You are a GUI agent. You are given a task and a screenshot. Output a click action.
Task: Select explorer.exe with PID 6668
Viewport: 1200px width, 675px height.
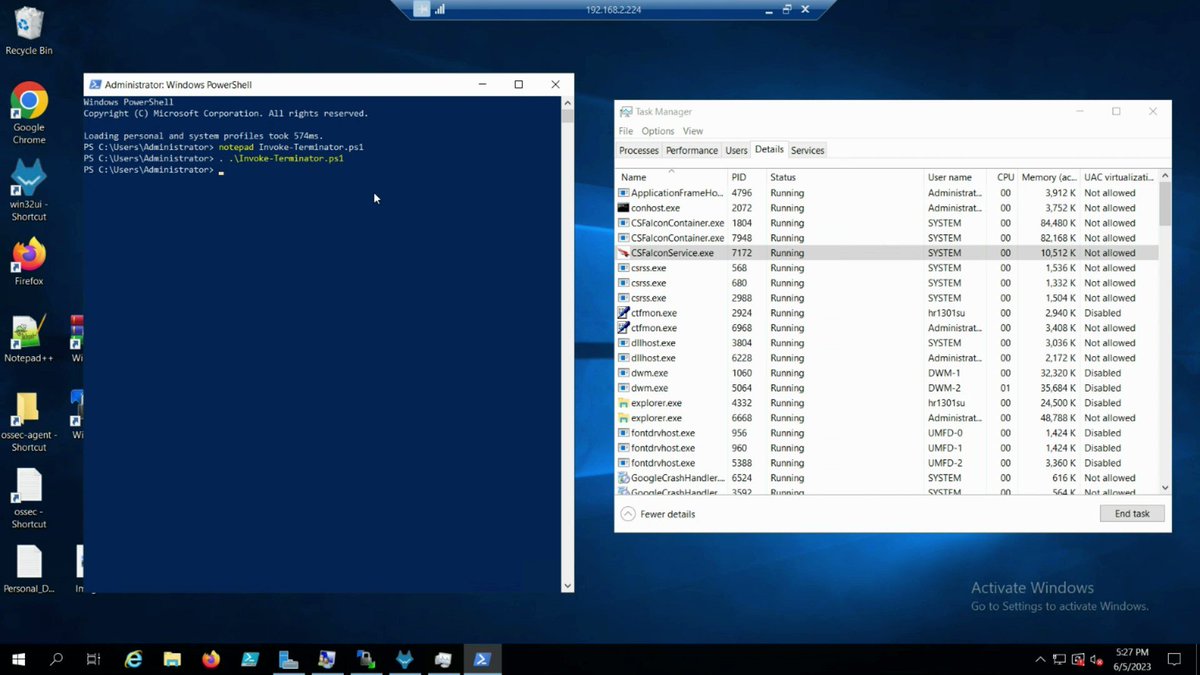pos(887,418)
